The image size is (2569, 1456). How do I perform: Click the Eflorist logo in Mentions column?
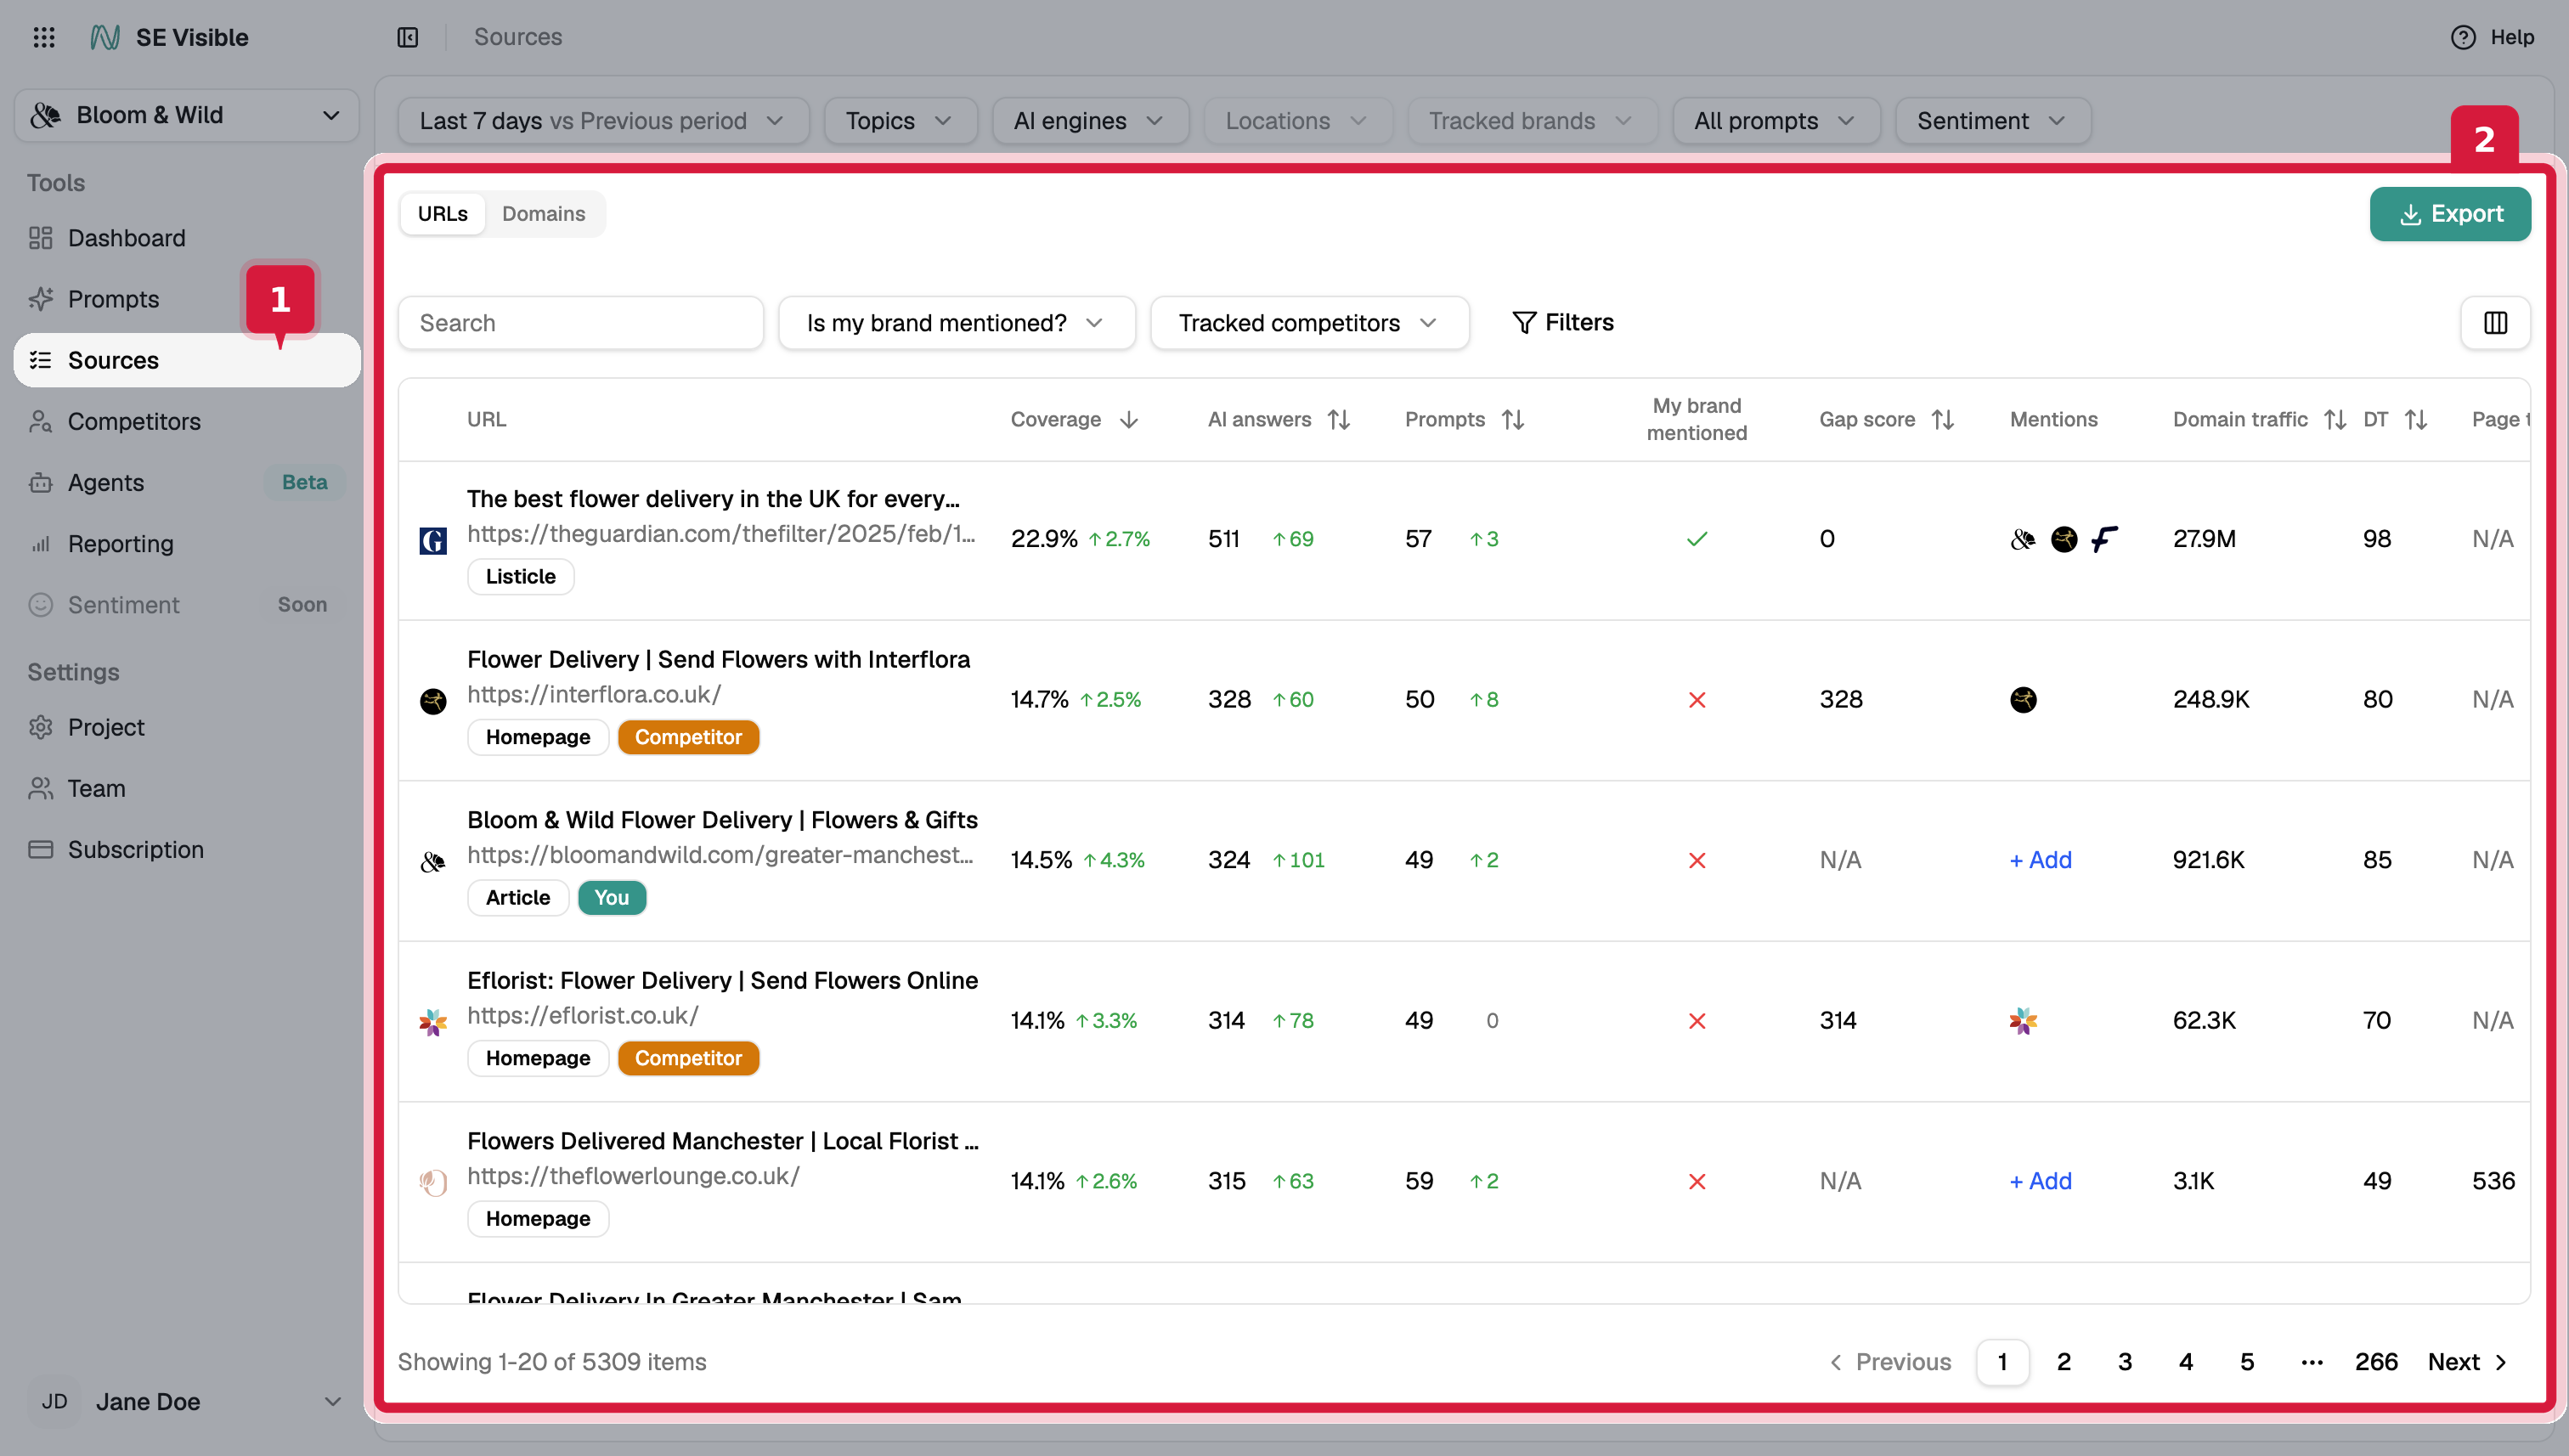coord(2023,1021)
